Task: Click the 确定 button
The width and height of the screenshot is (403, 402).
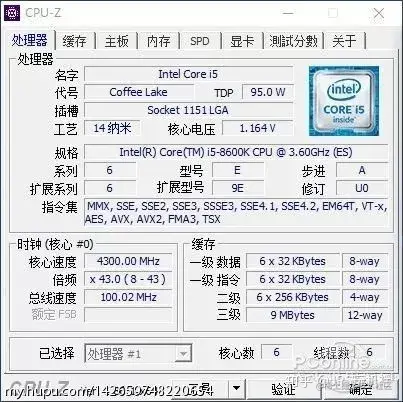Action: pyautogui.click(x=360, y=388)
